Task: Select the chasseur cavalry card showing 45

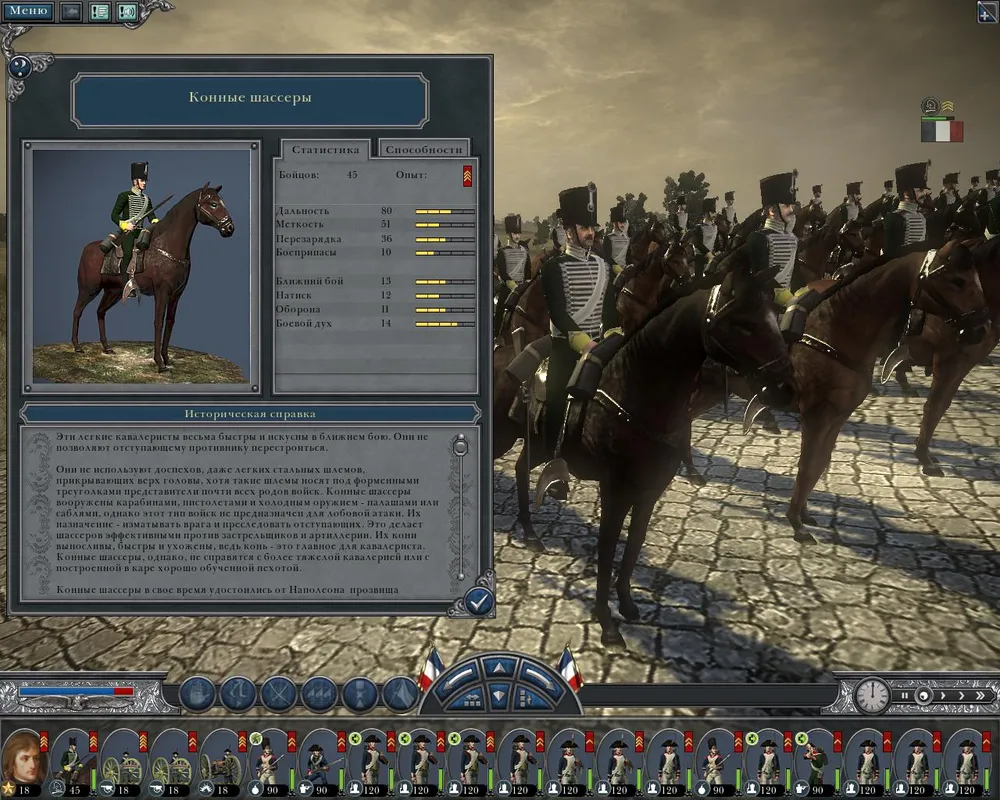Action: tap(74, 764)
